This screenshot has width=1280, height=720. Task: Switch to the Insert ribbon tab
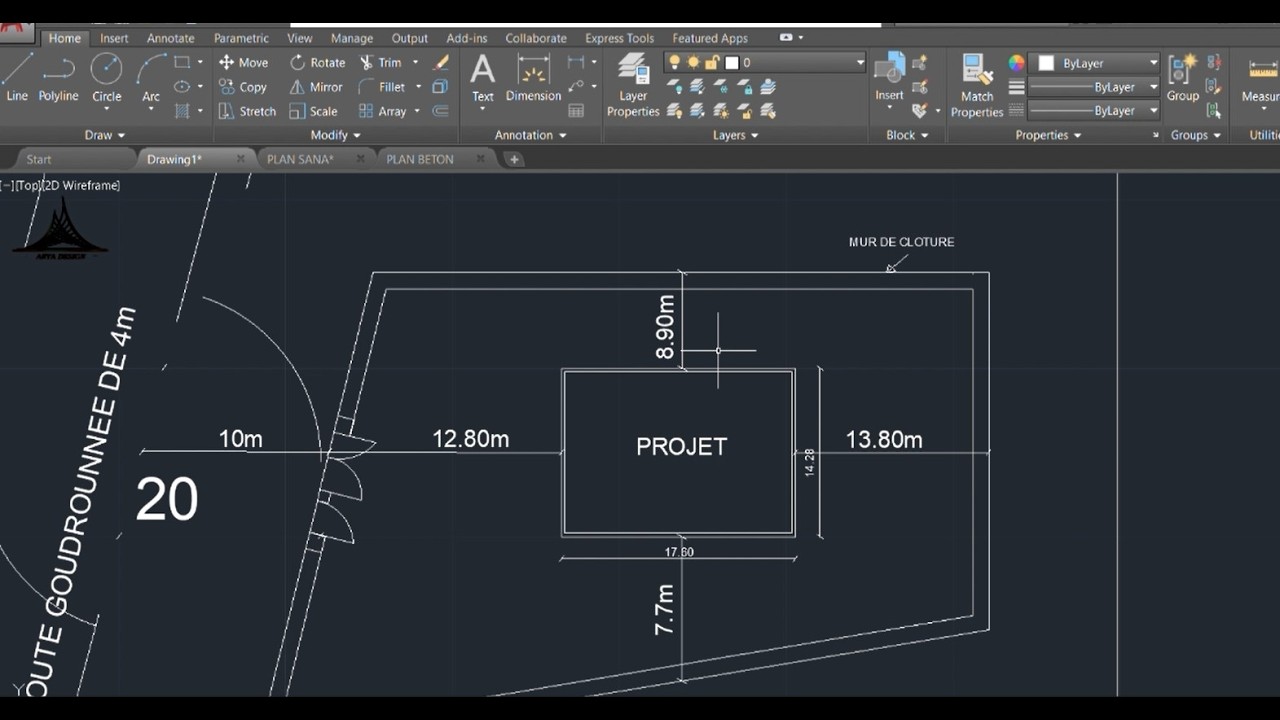[x=114, y=38]
